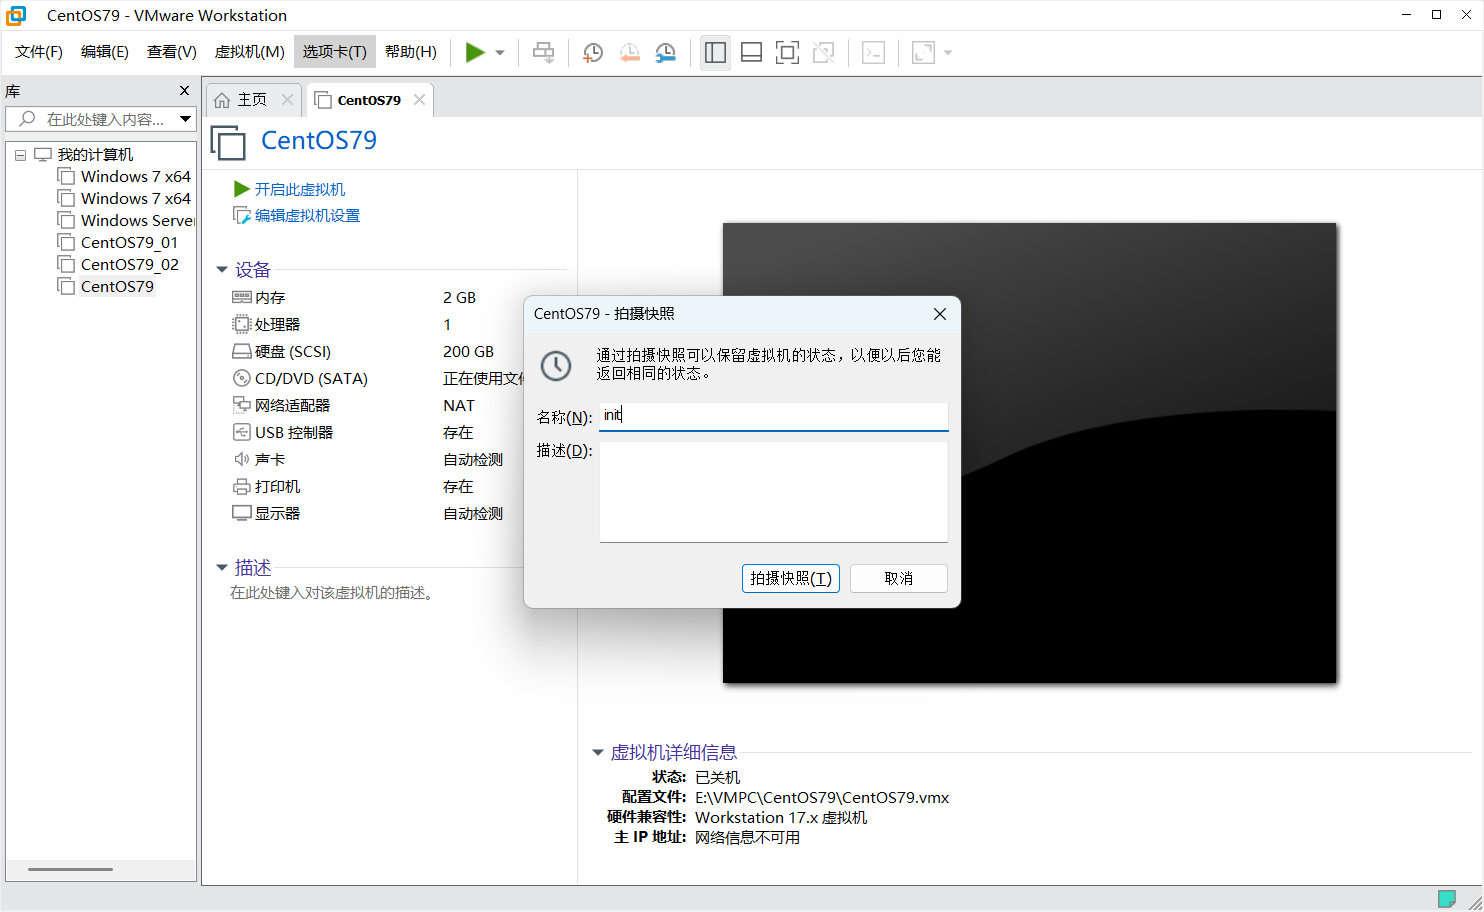Open the 内存 memory device entry
This screenshot has width=1484, height=912.
(x=258, y=298)
